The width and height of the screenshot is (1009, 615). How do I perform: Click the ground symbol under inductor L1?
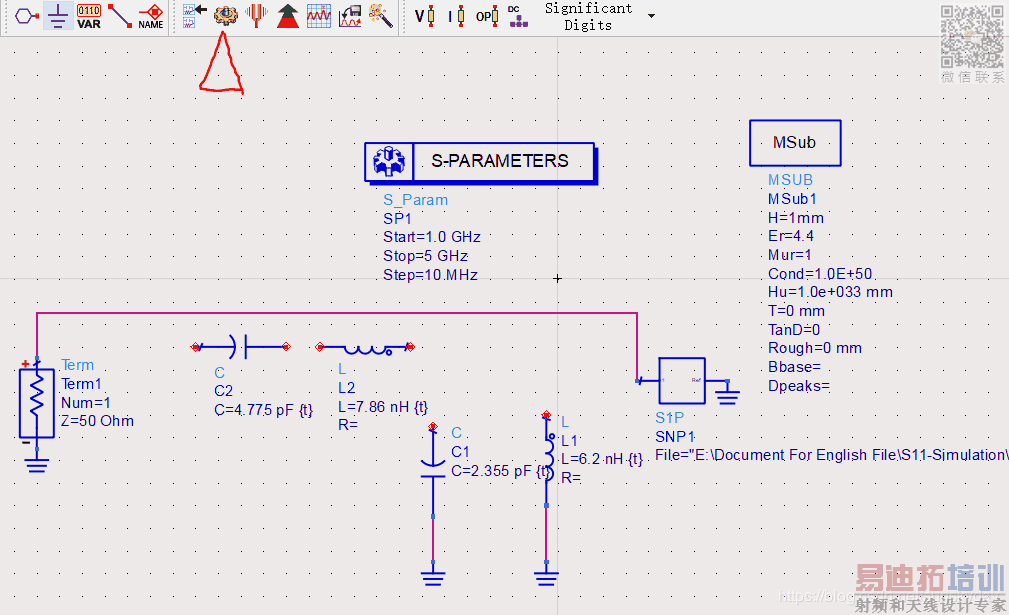546,576
